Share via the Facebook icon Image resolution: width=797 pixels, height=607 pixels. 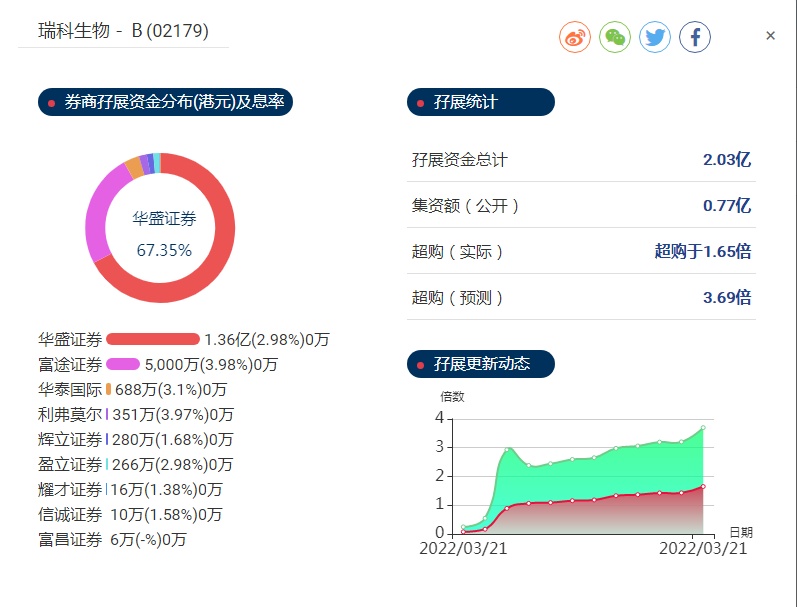[695, 37]
